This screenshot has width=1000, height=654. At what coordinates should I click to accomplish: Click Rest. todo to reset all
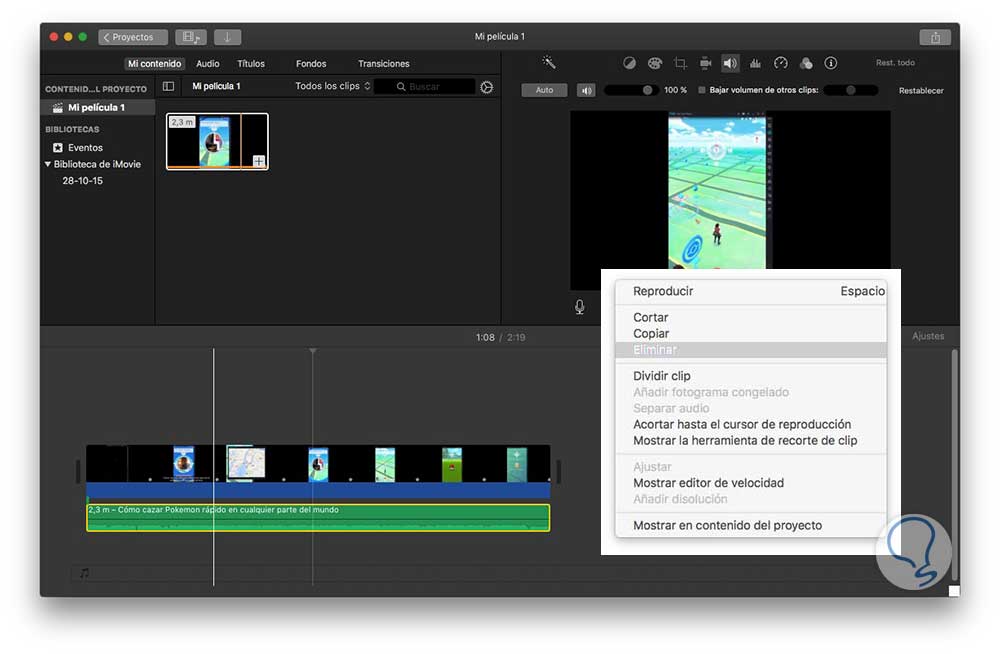895,63
